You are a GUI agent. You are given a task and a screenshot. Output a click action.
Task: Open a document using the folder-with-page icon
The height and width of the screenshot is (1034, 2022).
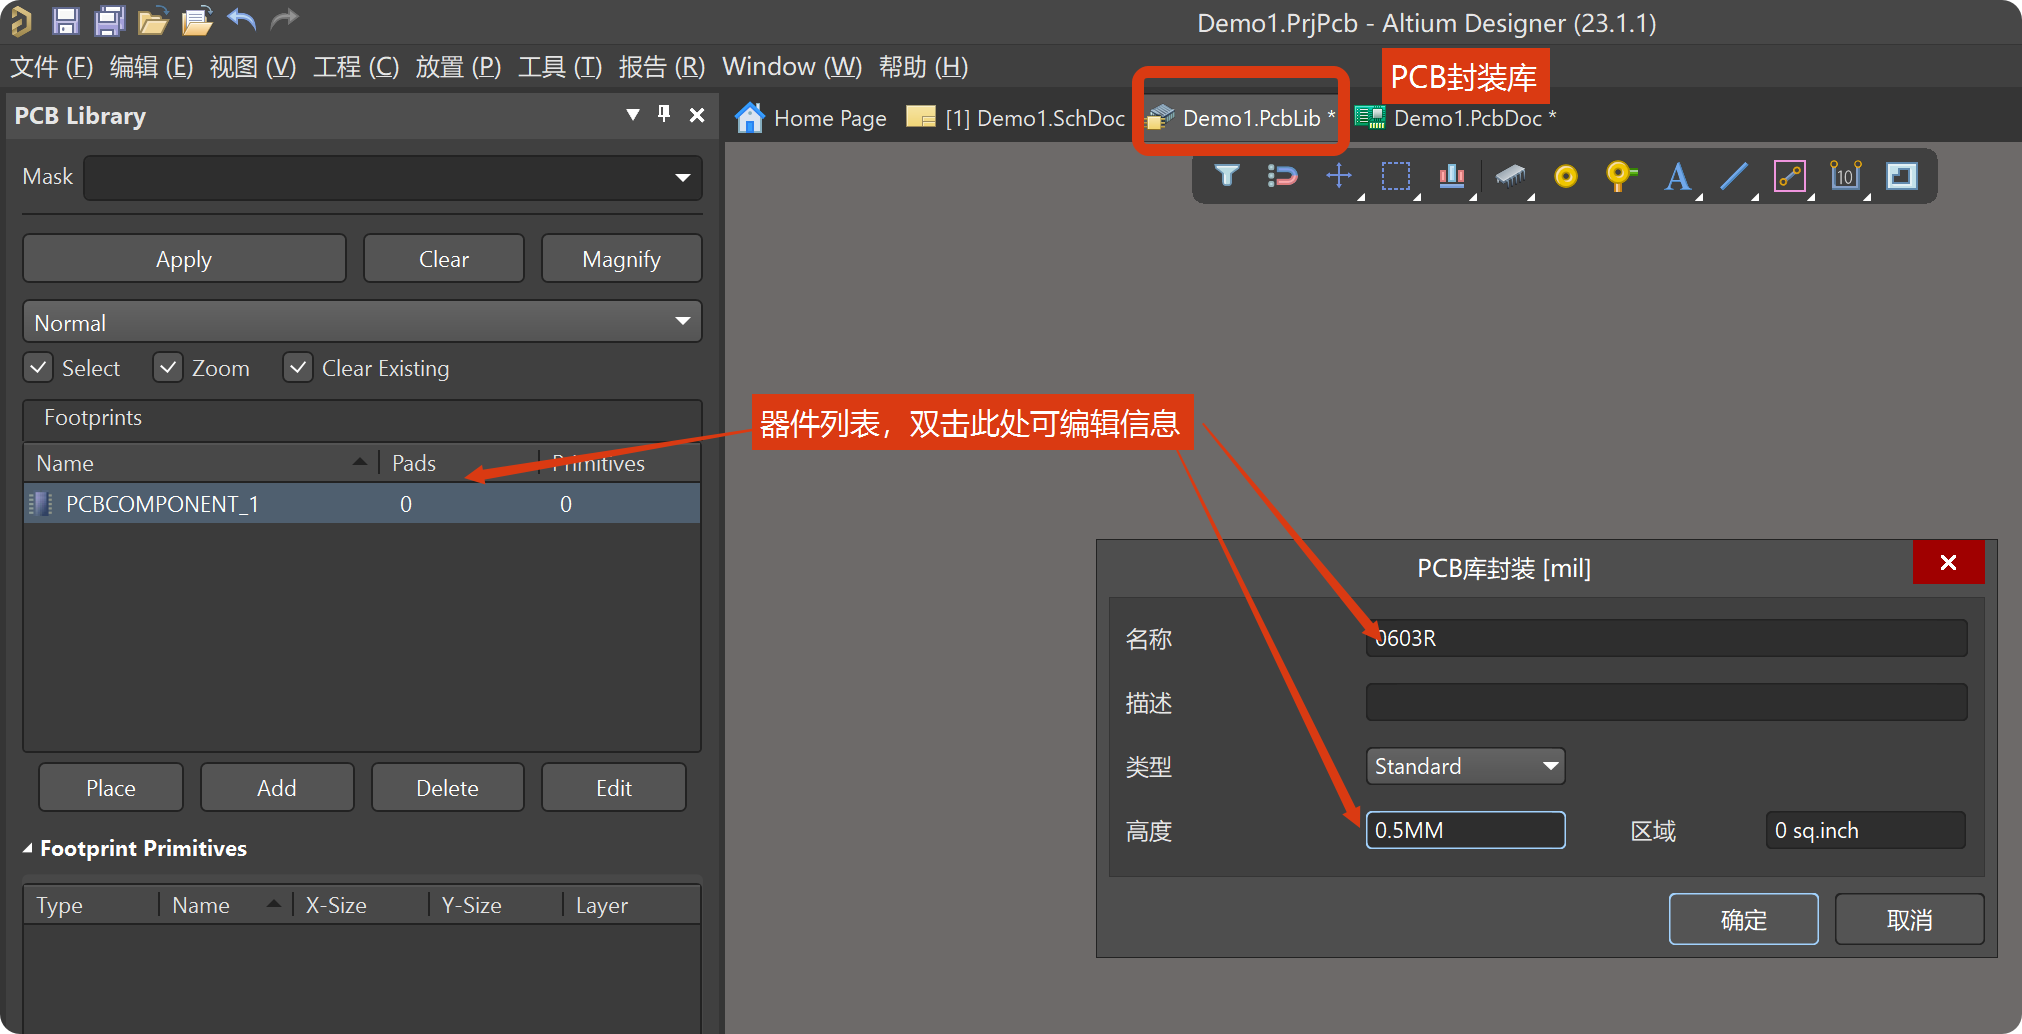198,20
